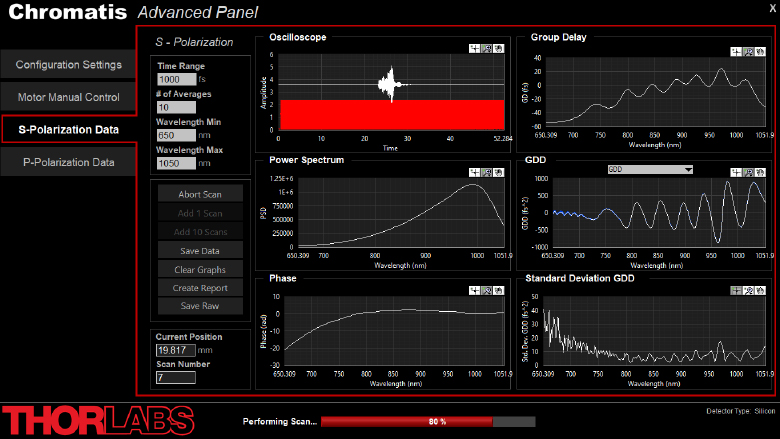Go to the Motor Manual Control tab
780x439 pixels.
click(68, 97)
